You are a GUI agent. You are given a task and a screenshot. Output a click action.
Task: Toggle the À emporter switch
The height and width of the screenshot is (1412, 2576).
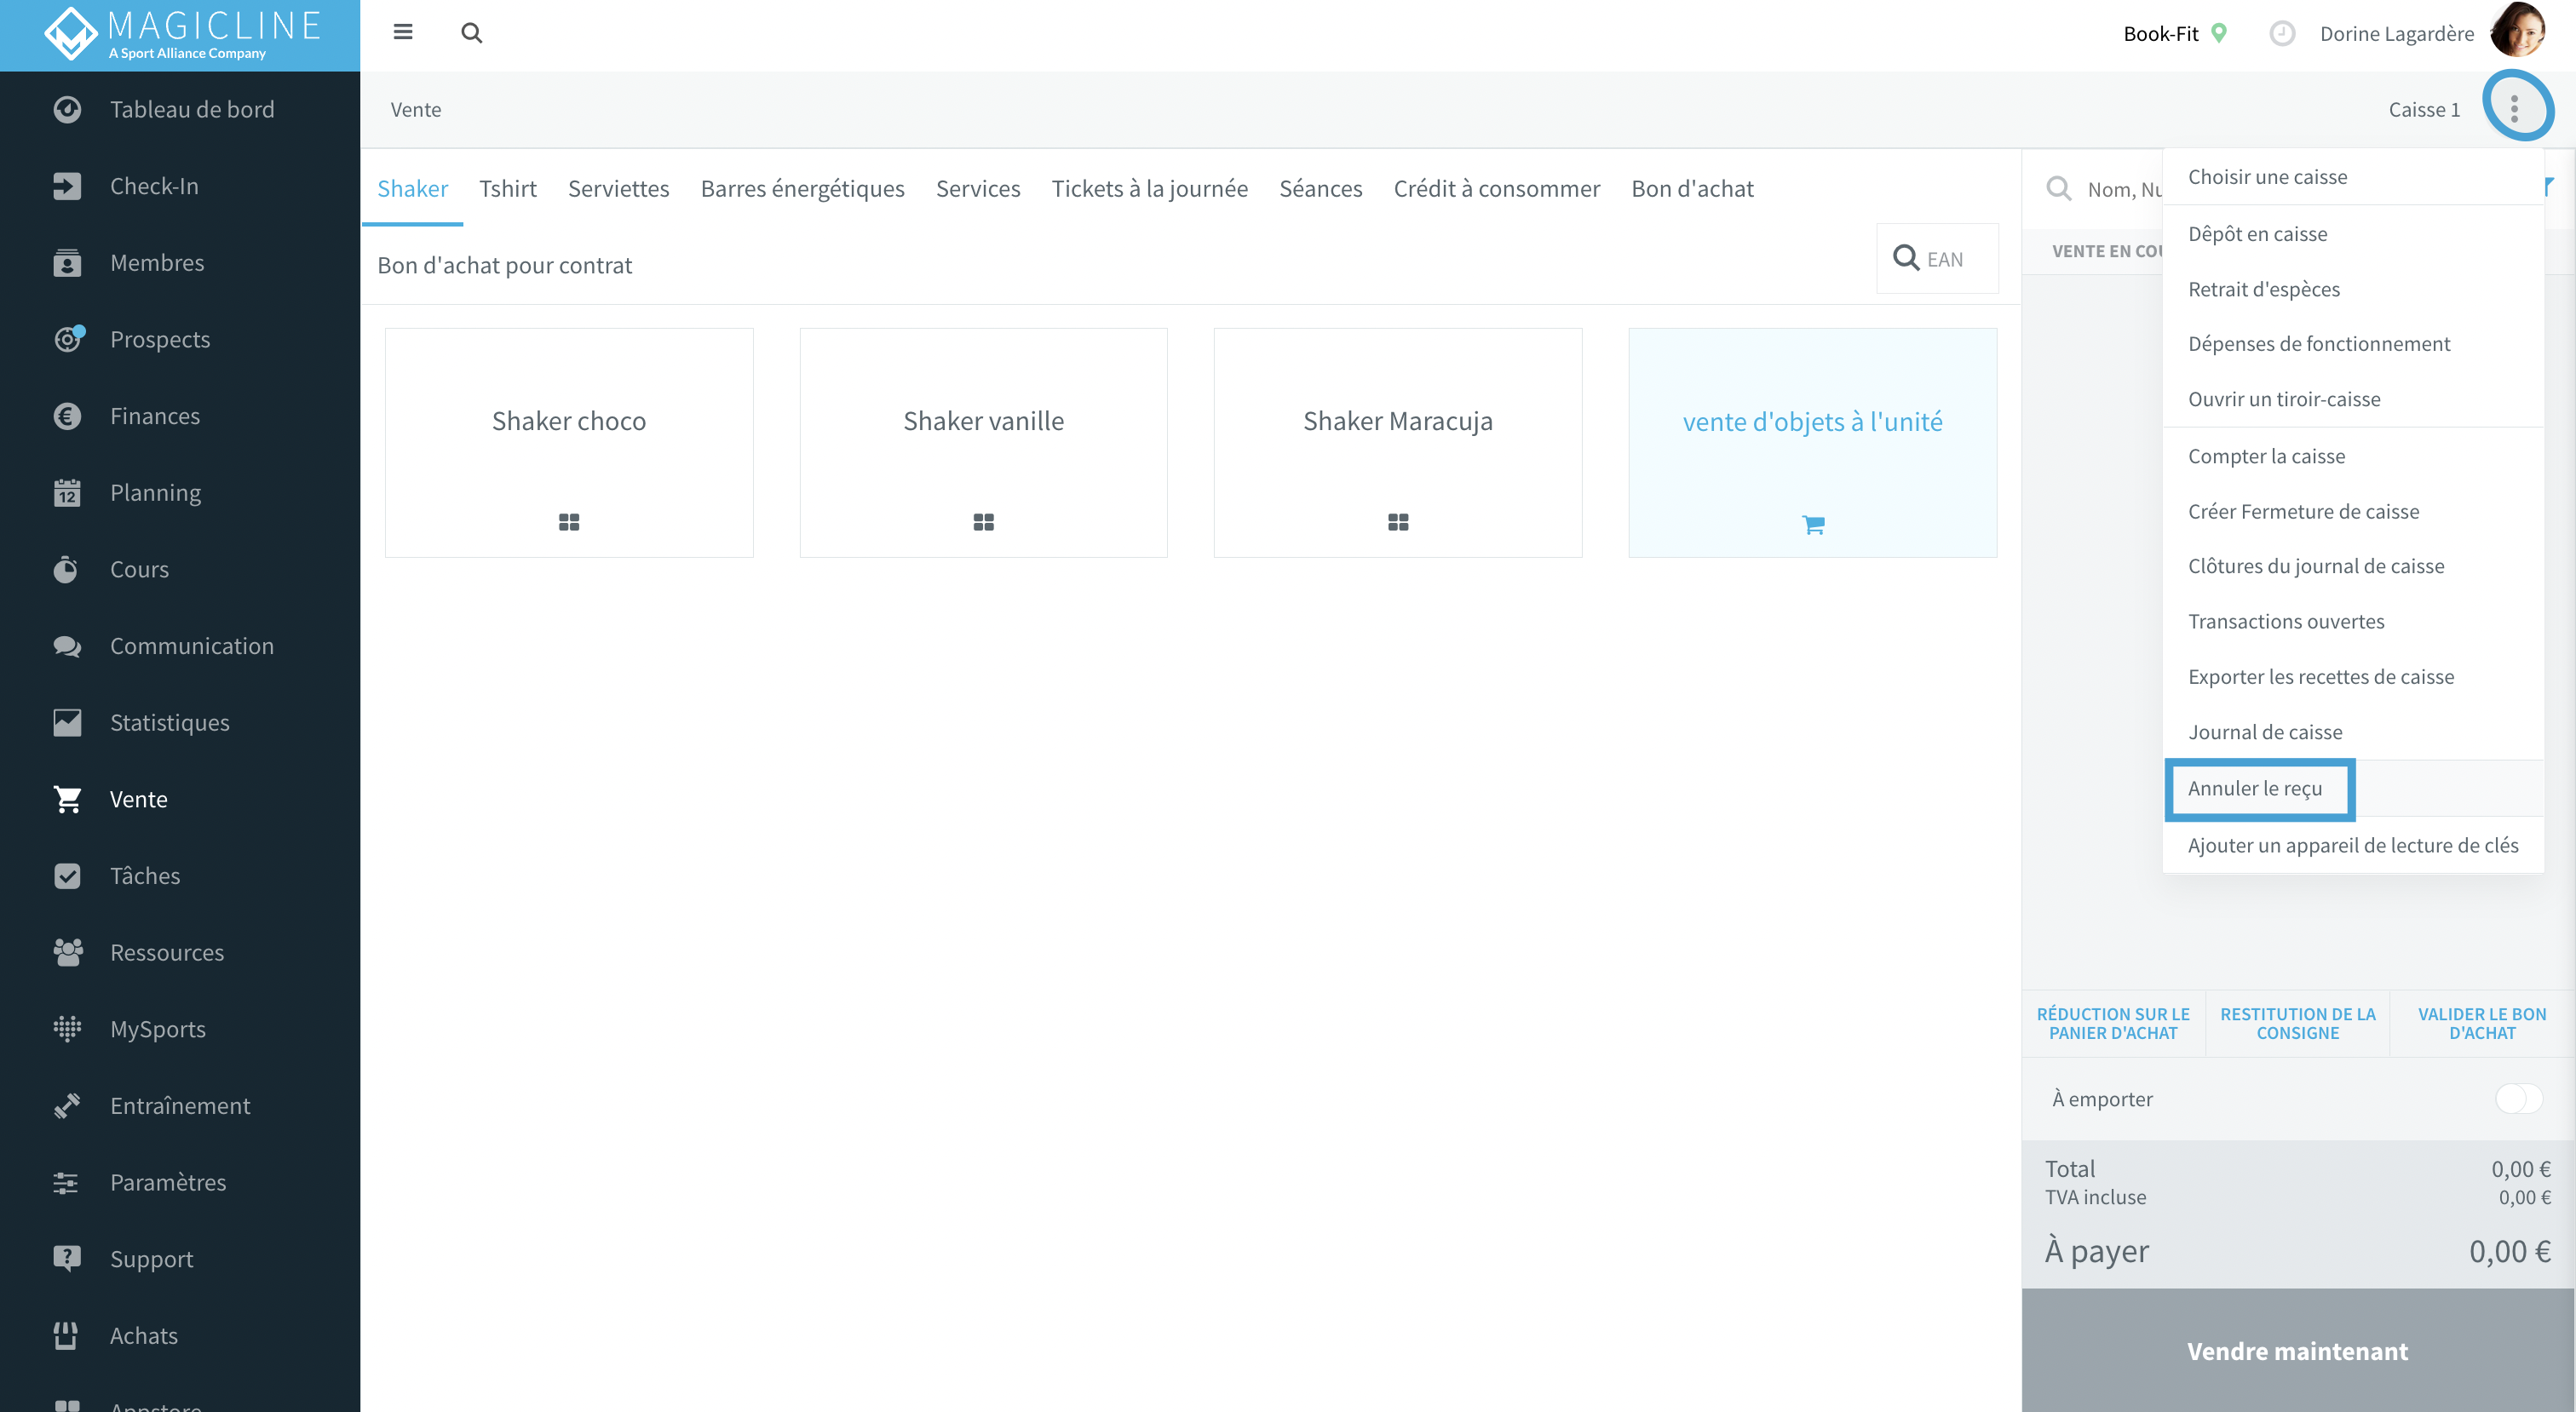point(2518,1099)
